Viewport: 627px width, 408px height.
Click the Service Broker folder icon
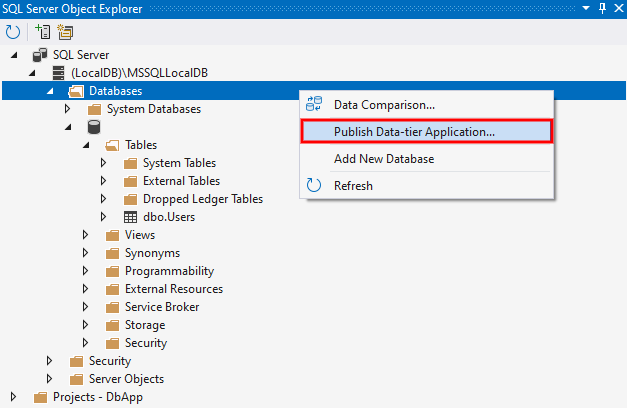(112, 307)
